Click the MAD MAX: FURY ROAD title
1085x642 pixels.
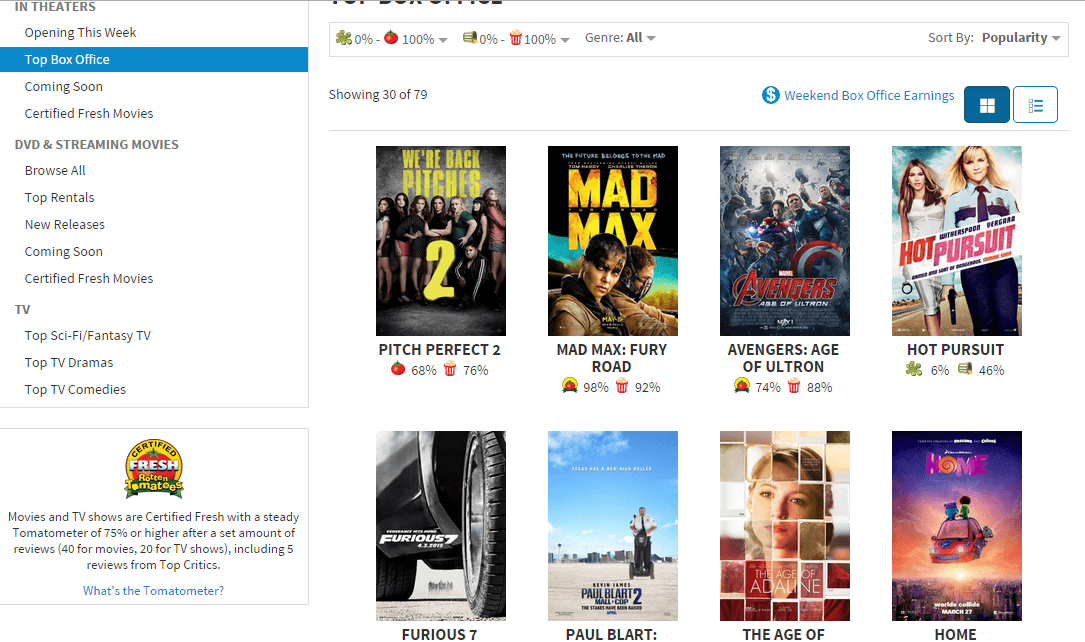click(x=612, y=358)
